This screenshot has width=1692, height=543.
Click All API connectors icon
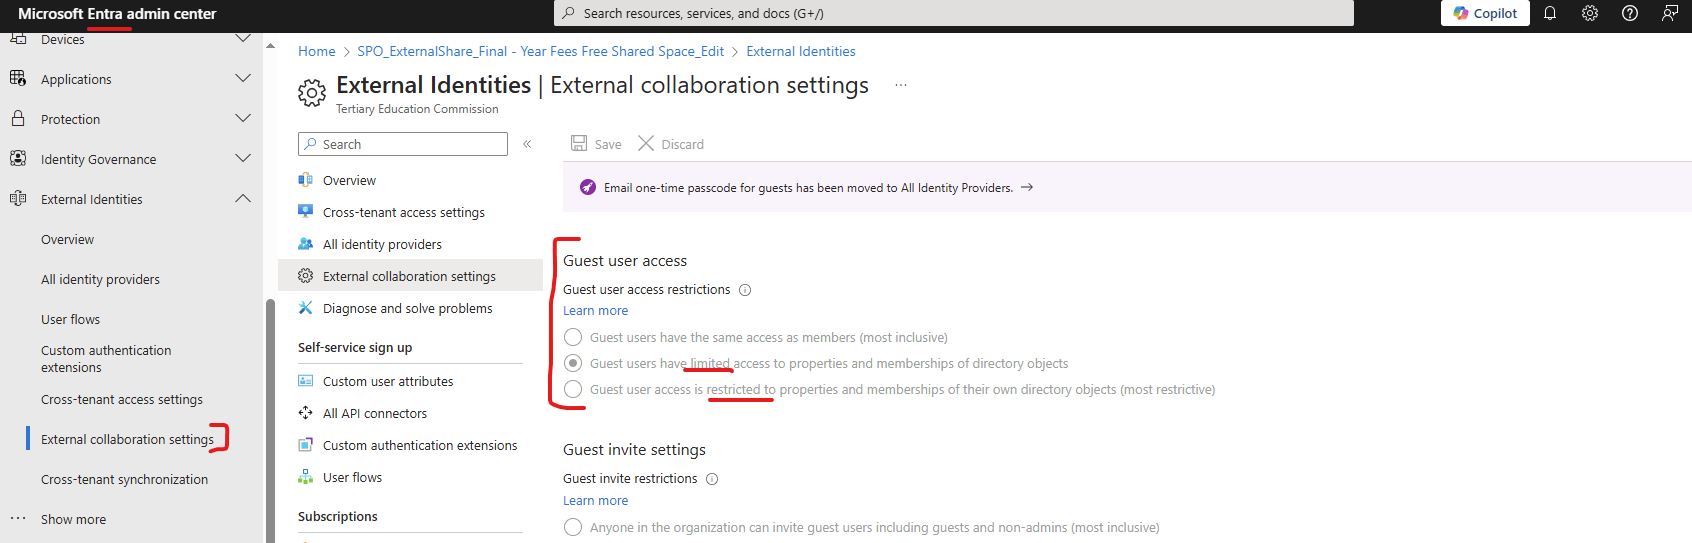tap(306, 412)
